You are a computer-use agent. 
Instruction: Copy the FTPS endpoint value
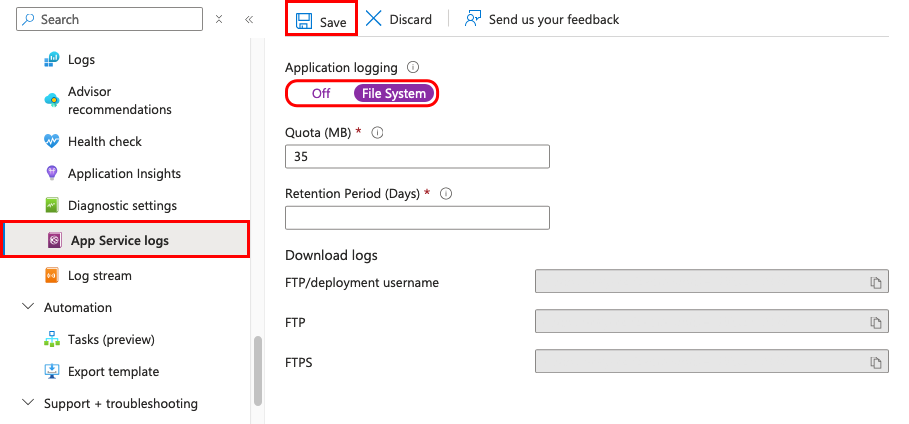(x=876, y=362)
